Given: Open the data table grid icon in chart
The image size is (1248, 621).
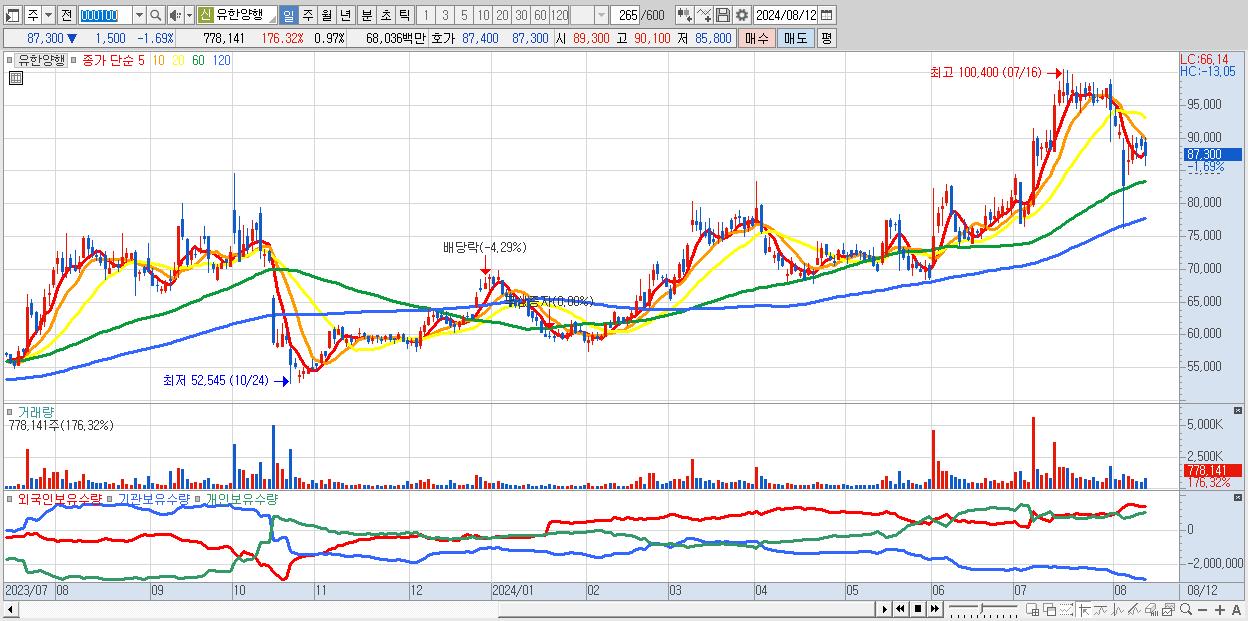Looking at the screenshot, I should [x=16, y=79].
